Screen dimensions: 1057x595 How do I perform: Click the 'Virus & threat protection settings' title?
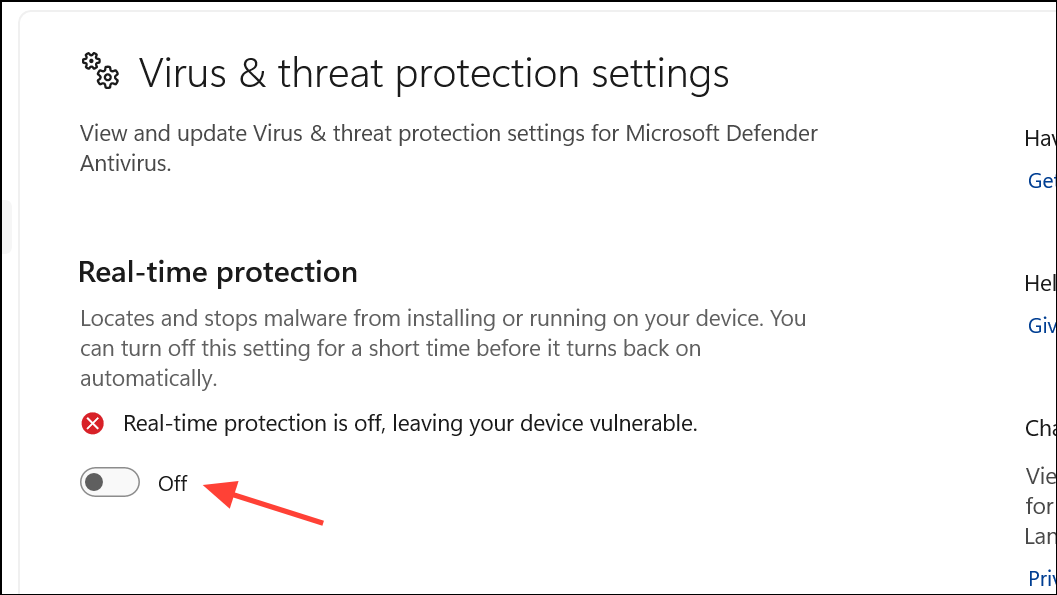tap(433, 73)
